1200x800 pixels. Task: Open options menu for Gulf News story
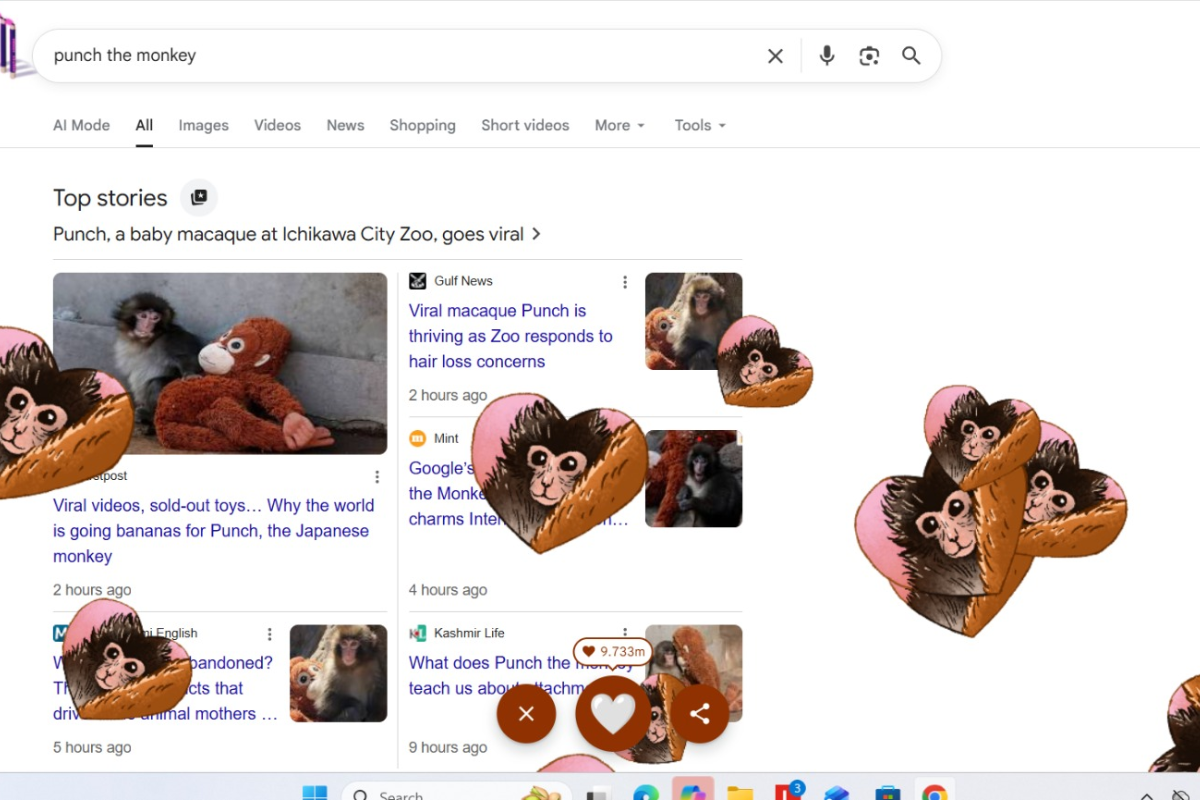tap(625, 282)
